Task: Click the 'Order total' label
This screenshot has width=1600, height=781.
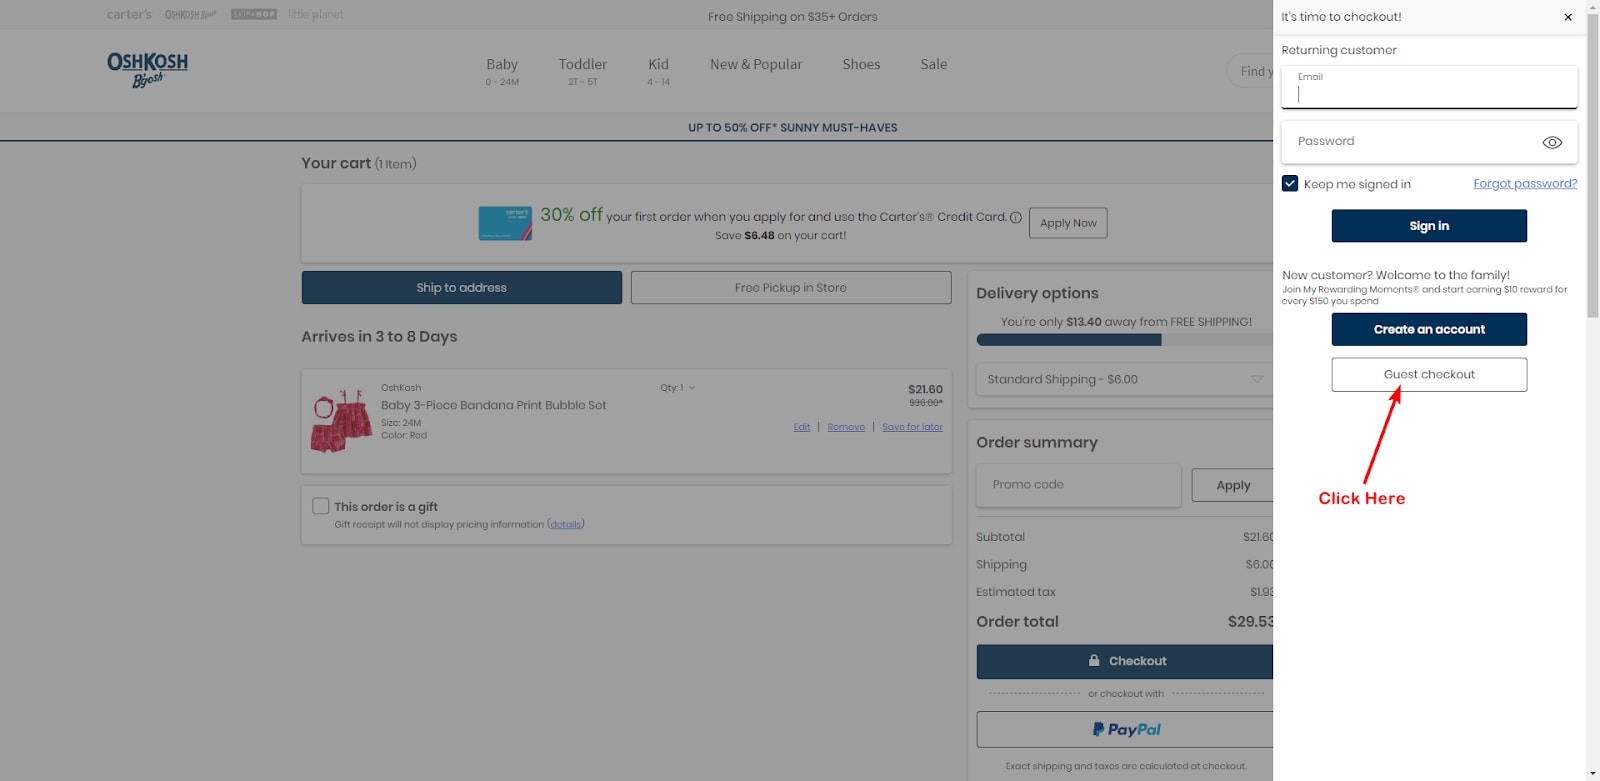Action: coord(1017,621)
